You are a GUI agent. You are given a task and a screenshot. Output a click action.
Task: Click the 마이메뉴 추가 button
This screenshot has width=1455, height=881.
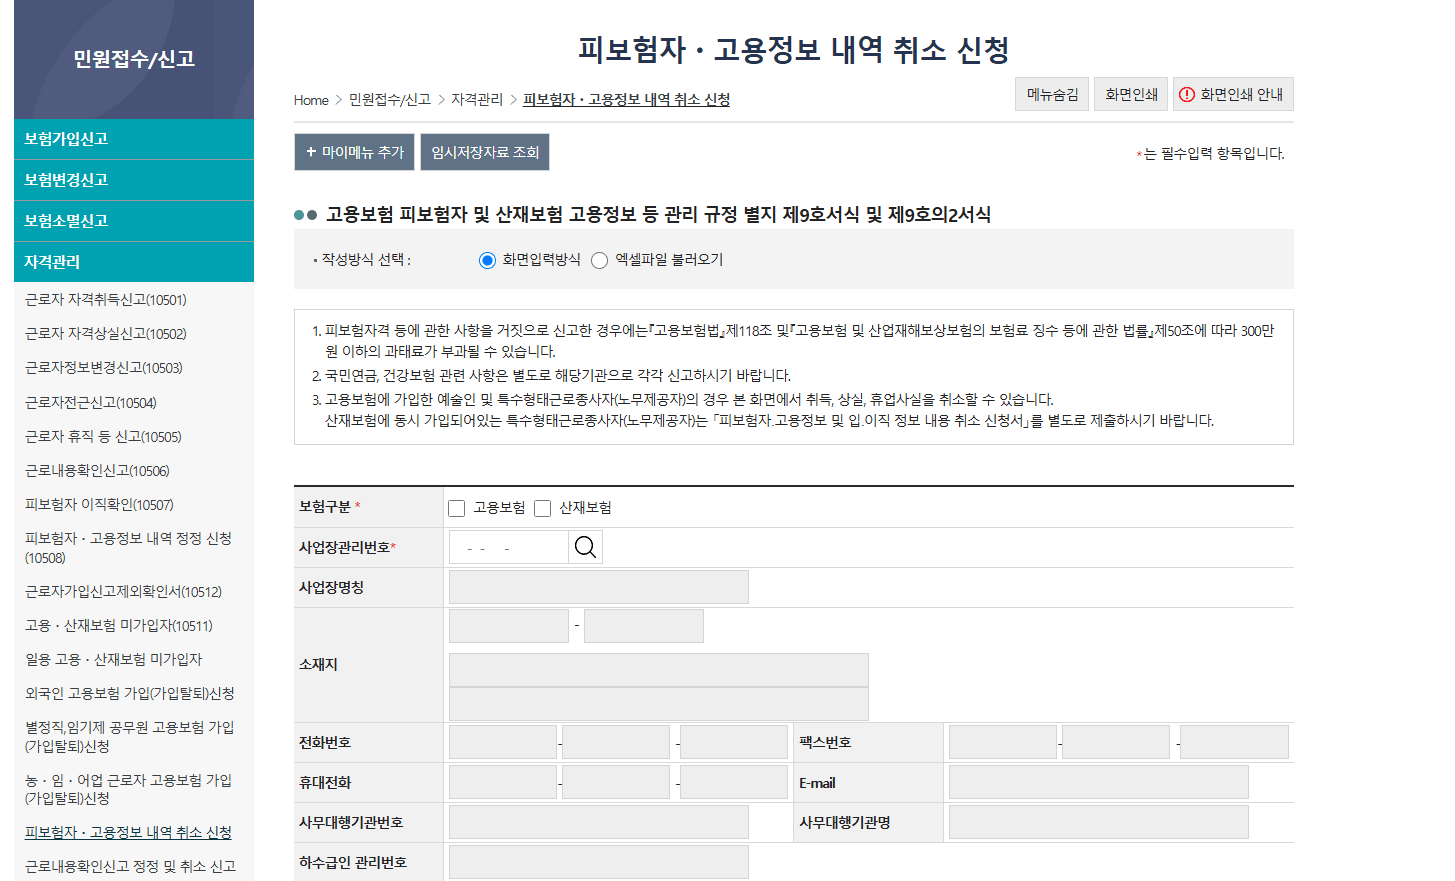coord(354,152)
